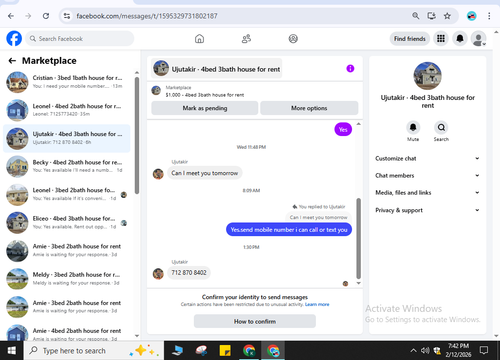Open Eliceo 4bed 3bath house conversation
Image resolution: width=500 pixels, height=360 pixels.
(x=67, y=223)
